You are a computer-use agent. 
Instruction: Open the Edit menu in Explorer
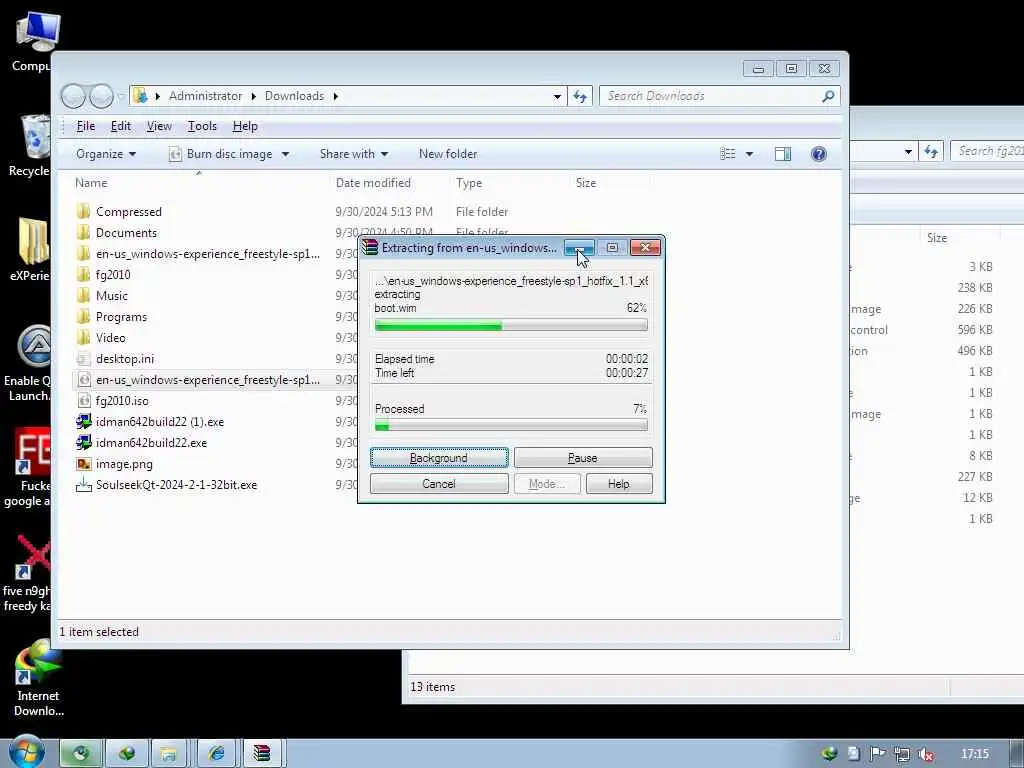tap(121, 126)
